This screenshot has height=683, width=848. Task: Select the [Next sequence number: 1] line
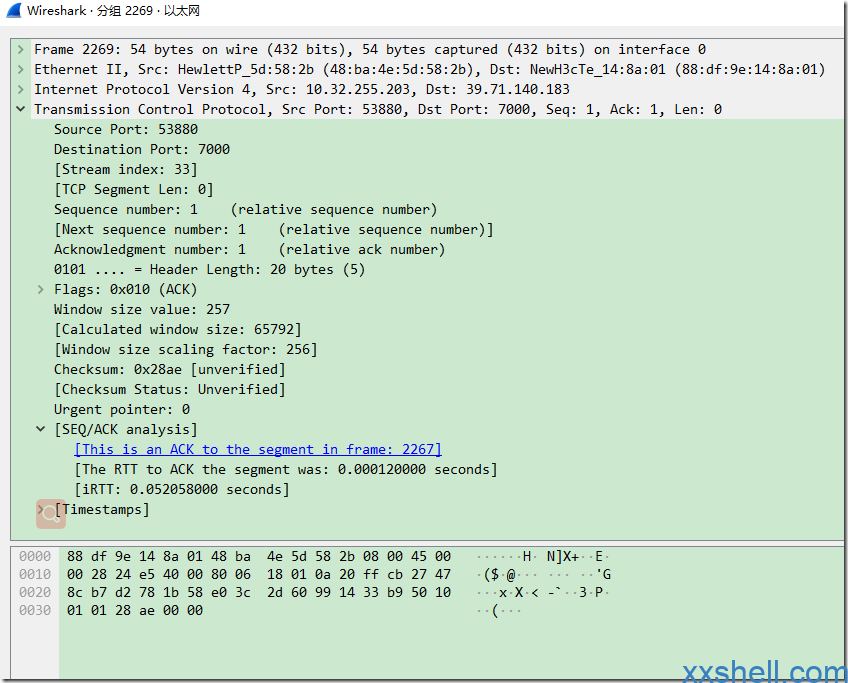(274, 230)
